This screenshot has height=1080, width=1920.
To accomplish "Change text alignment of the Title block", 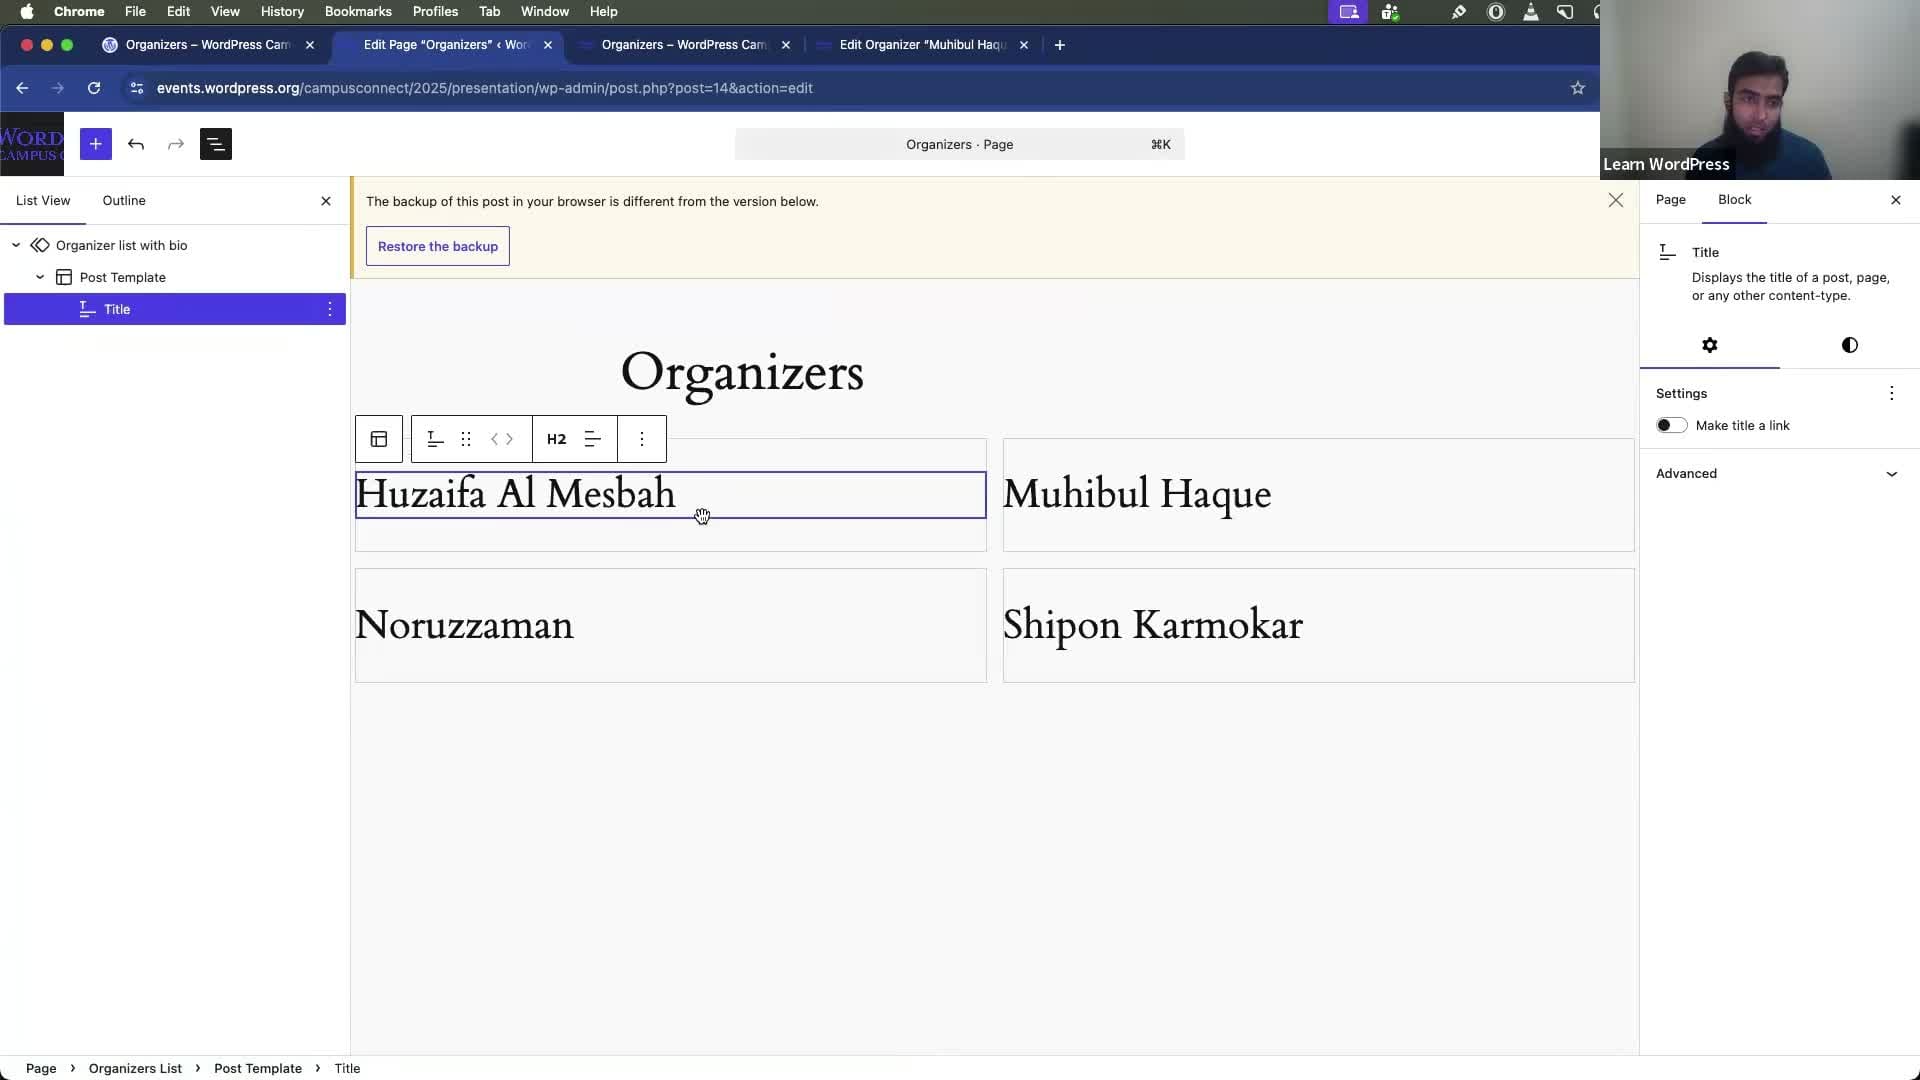I will [x=592, y=439].
